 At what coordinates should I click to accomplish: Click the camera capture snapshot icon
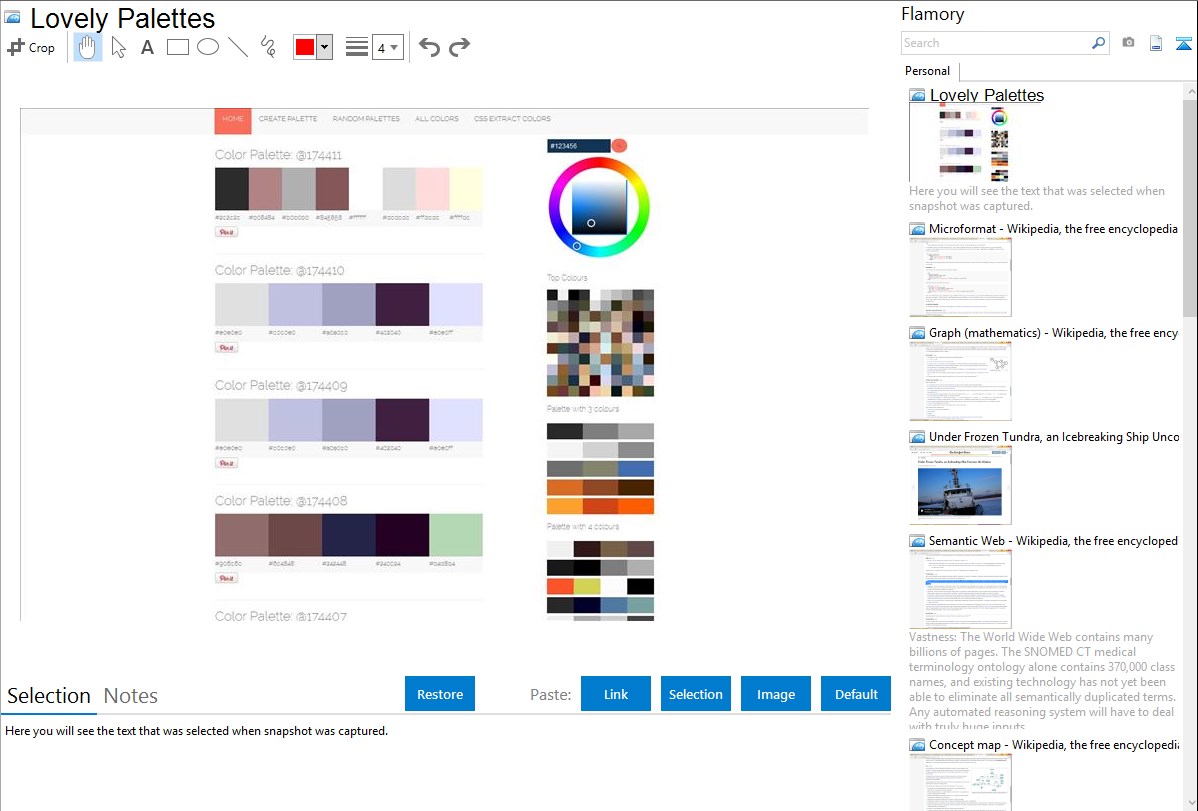tap(1128, 43)
